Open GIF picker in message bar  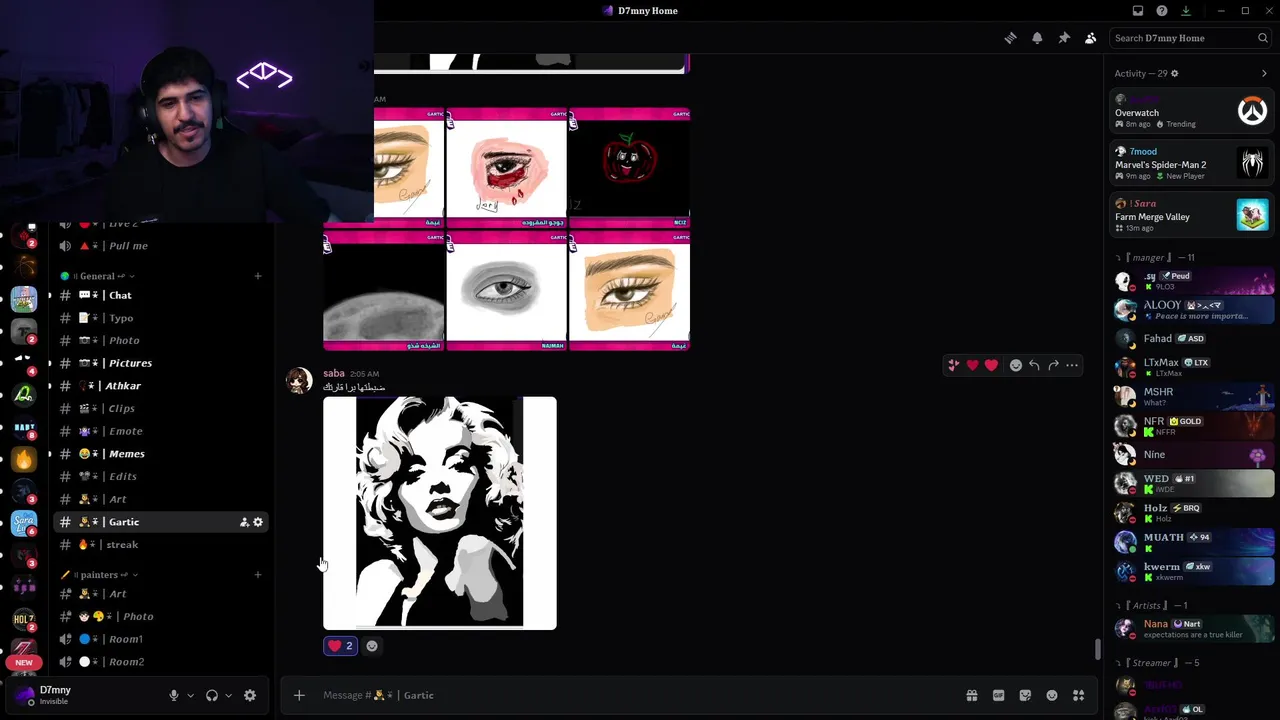998,695
